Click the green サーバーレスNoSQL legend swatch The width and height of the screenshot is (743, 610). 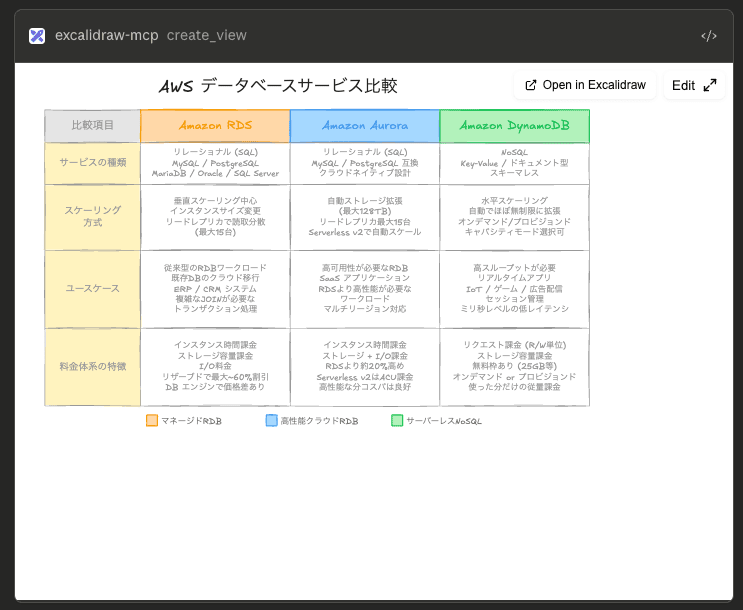(397, 420)
